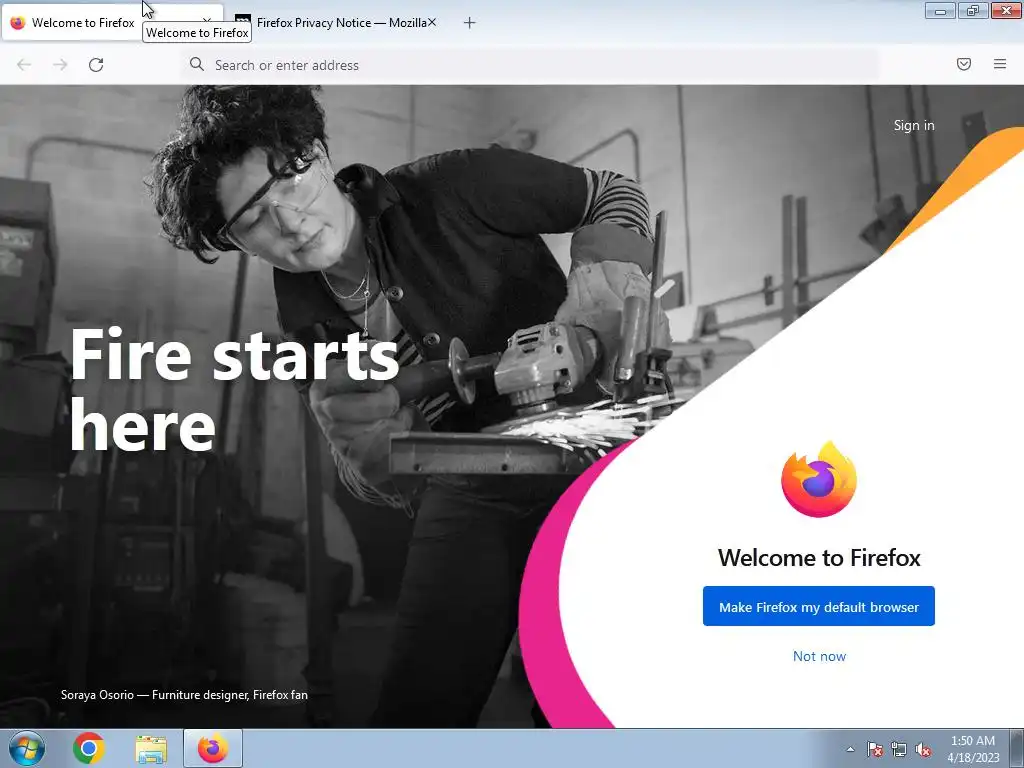Click the search magnifier icon in address bar
This screenshot has height=768, width=1024.
[197, 64]
